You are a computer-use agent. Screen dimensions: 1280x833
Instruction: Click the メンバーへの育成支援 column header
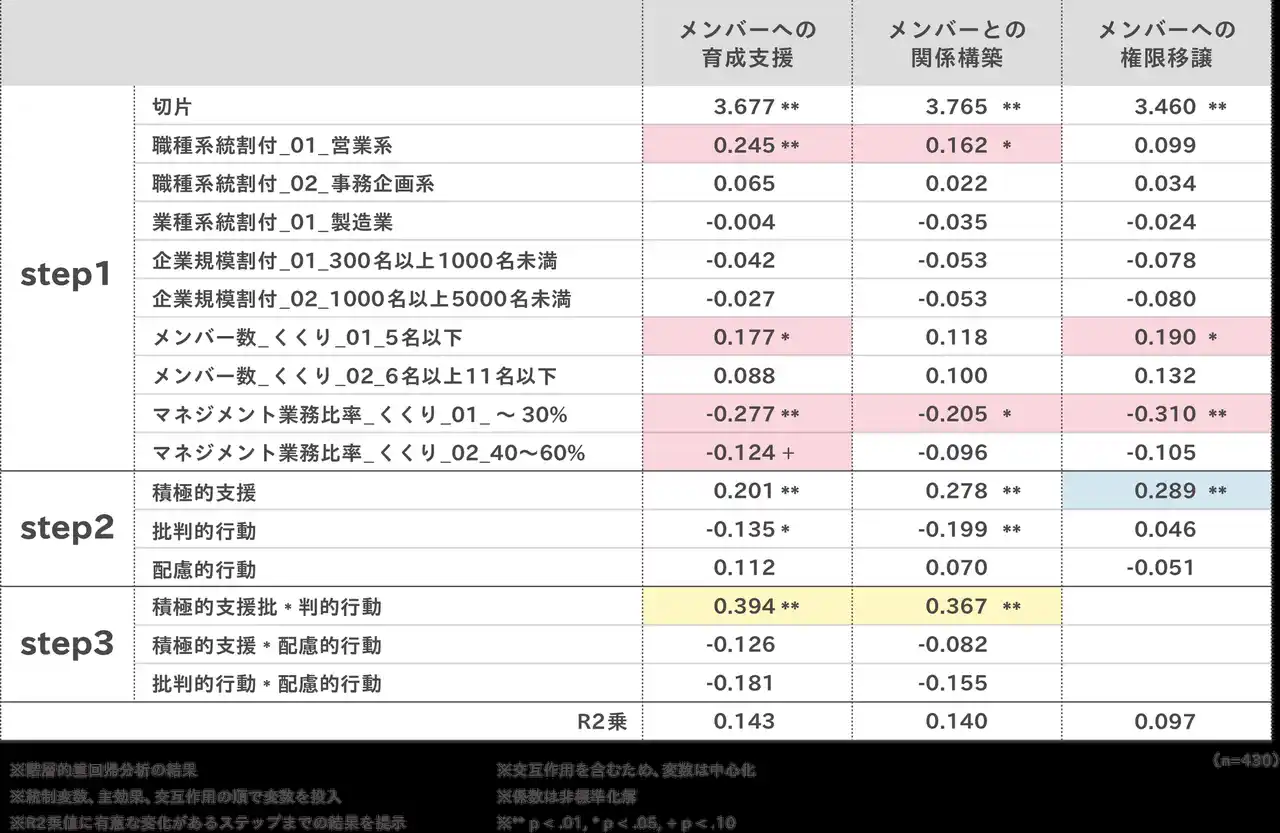pos(747,44)
